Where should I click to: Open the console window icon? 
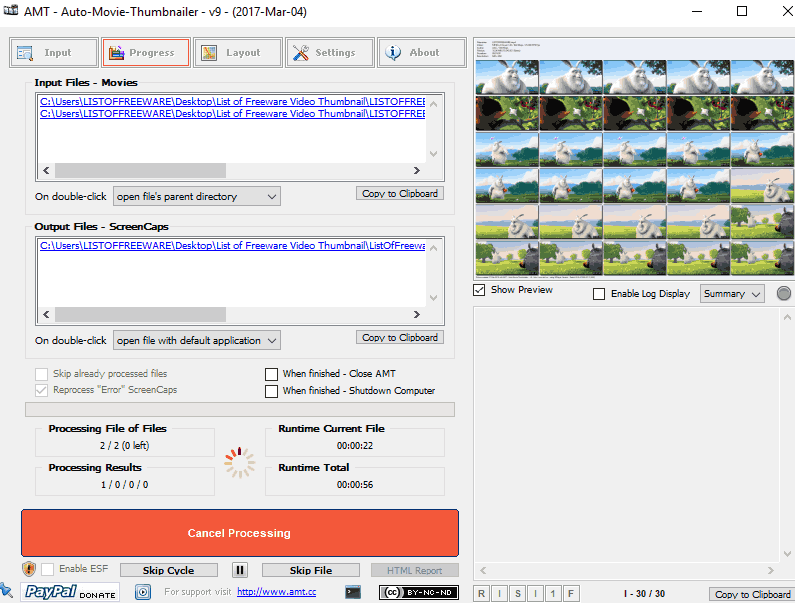coord(353,592)
